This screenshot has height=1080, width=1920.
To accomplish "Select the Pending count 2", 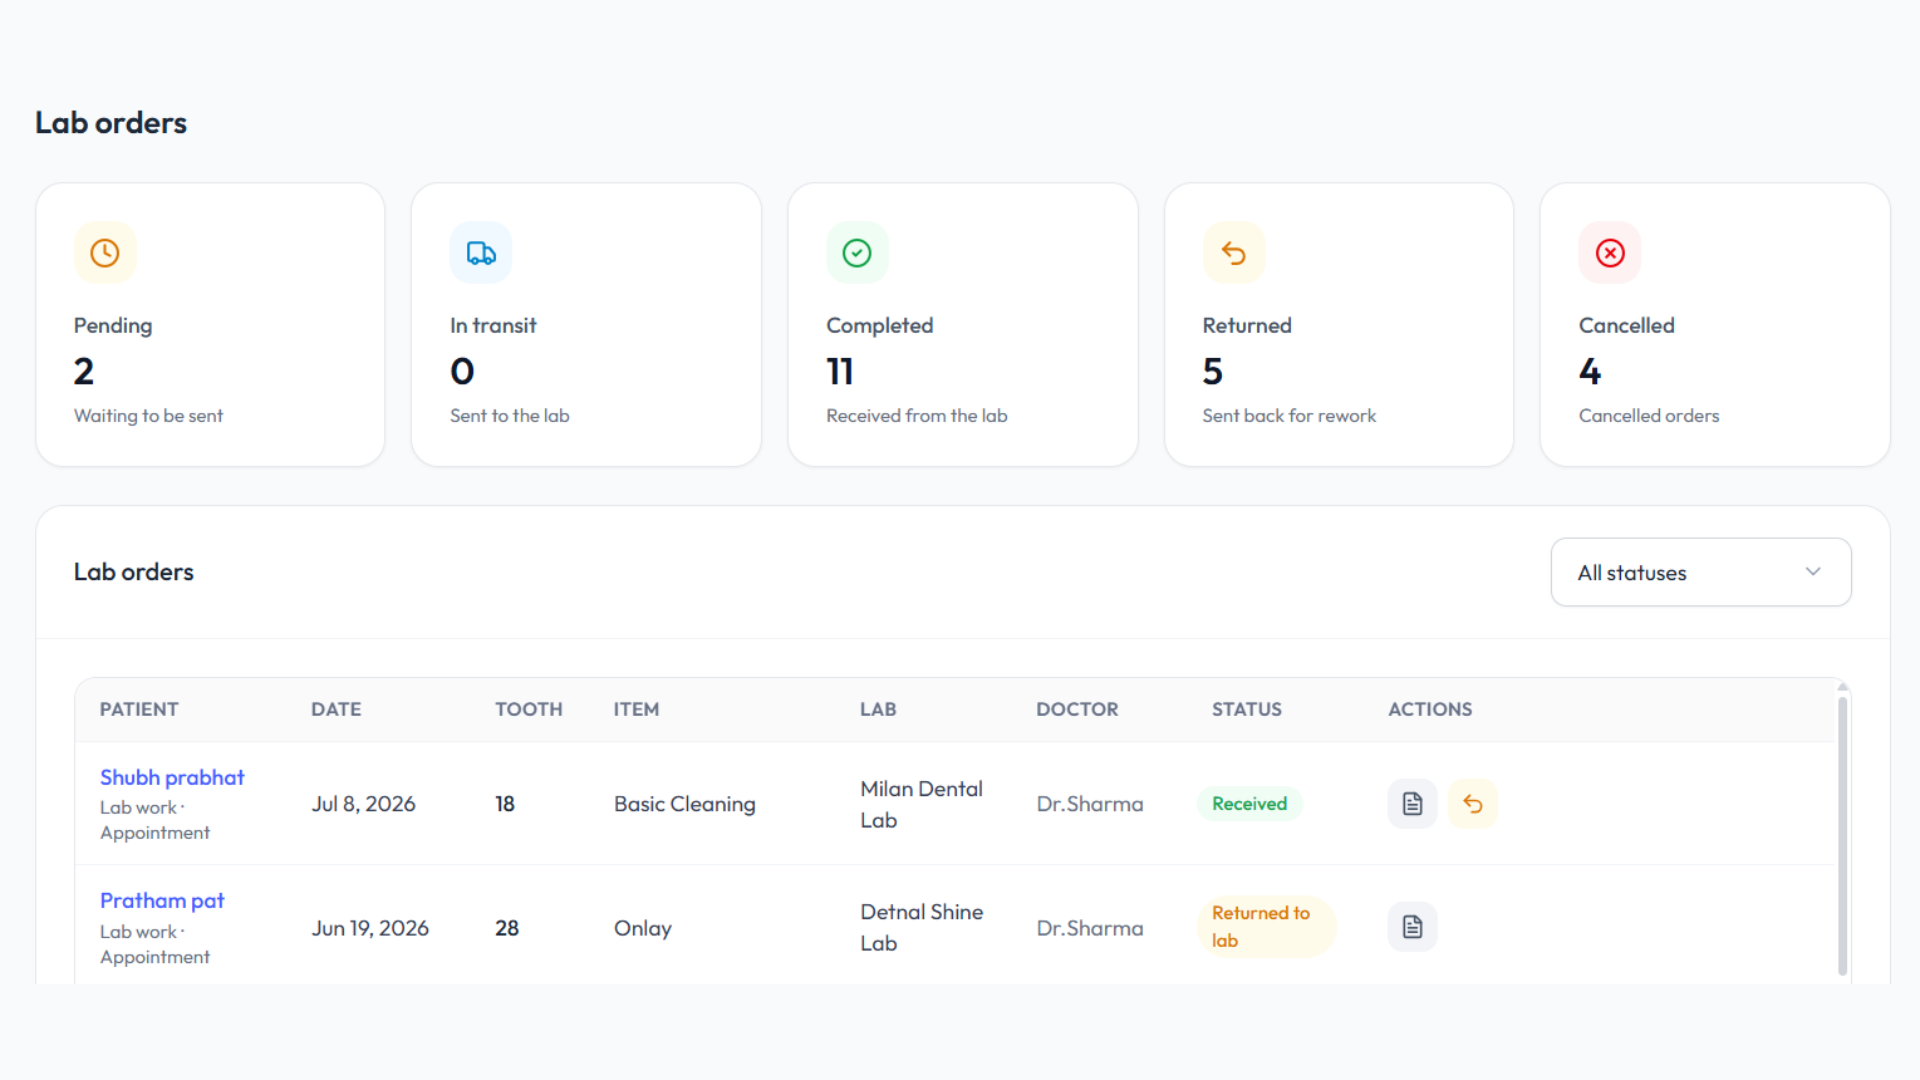I will click(84, 372).
